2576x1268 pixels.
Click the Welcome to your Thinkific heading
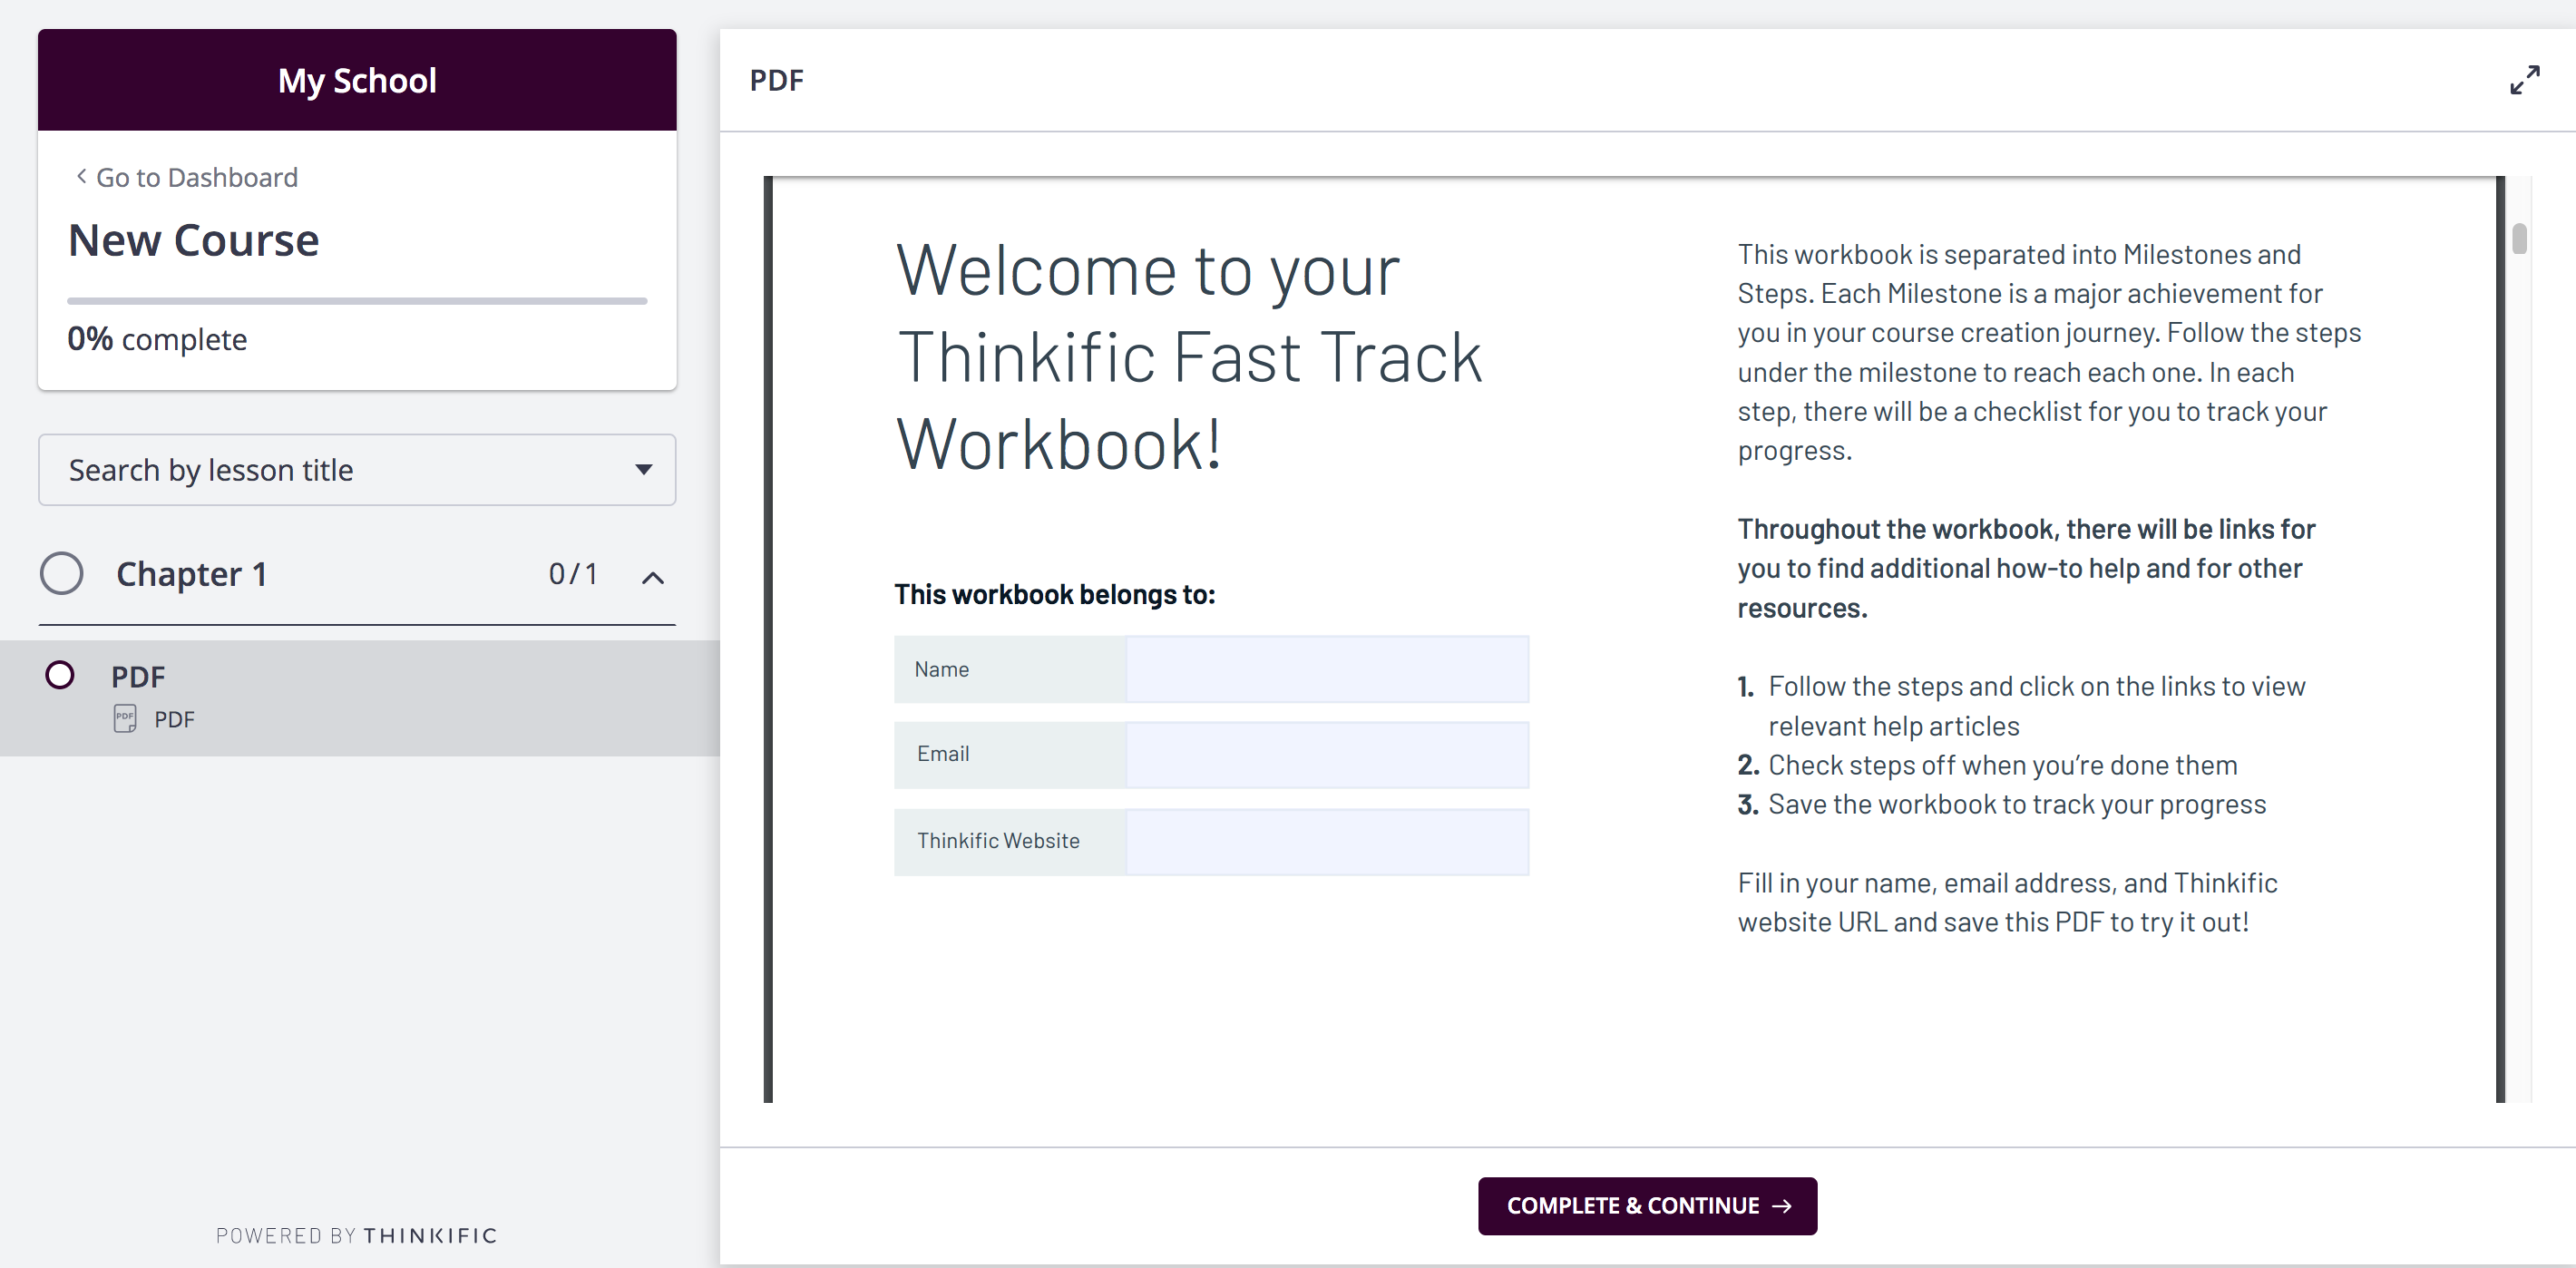1189,356
